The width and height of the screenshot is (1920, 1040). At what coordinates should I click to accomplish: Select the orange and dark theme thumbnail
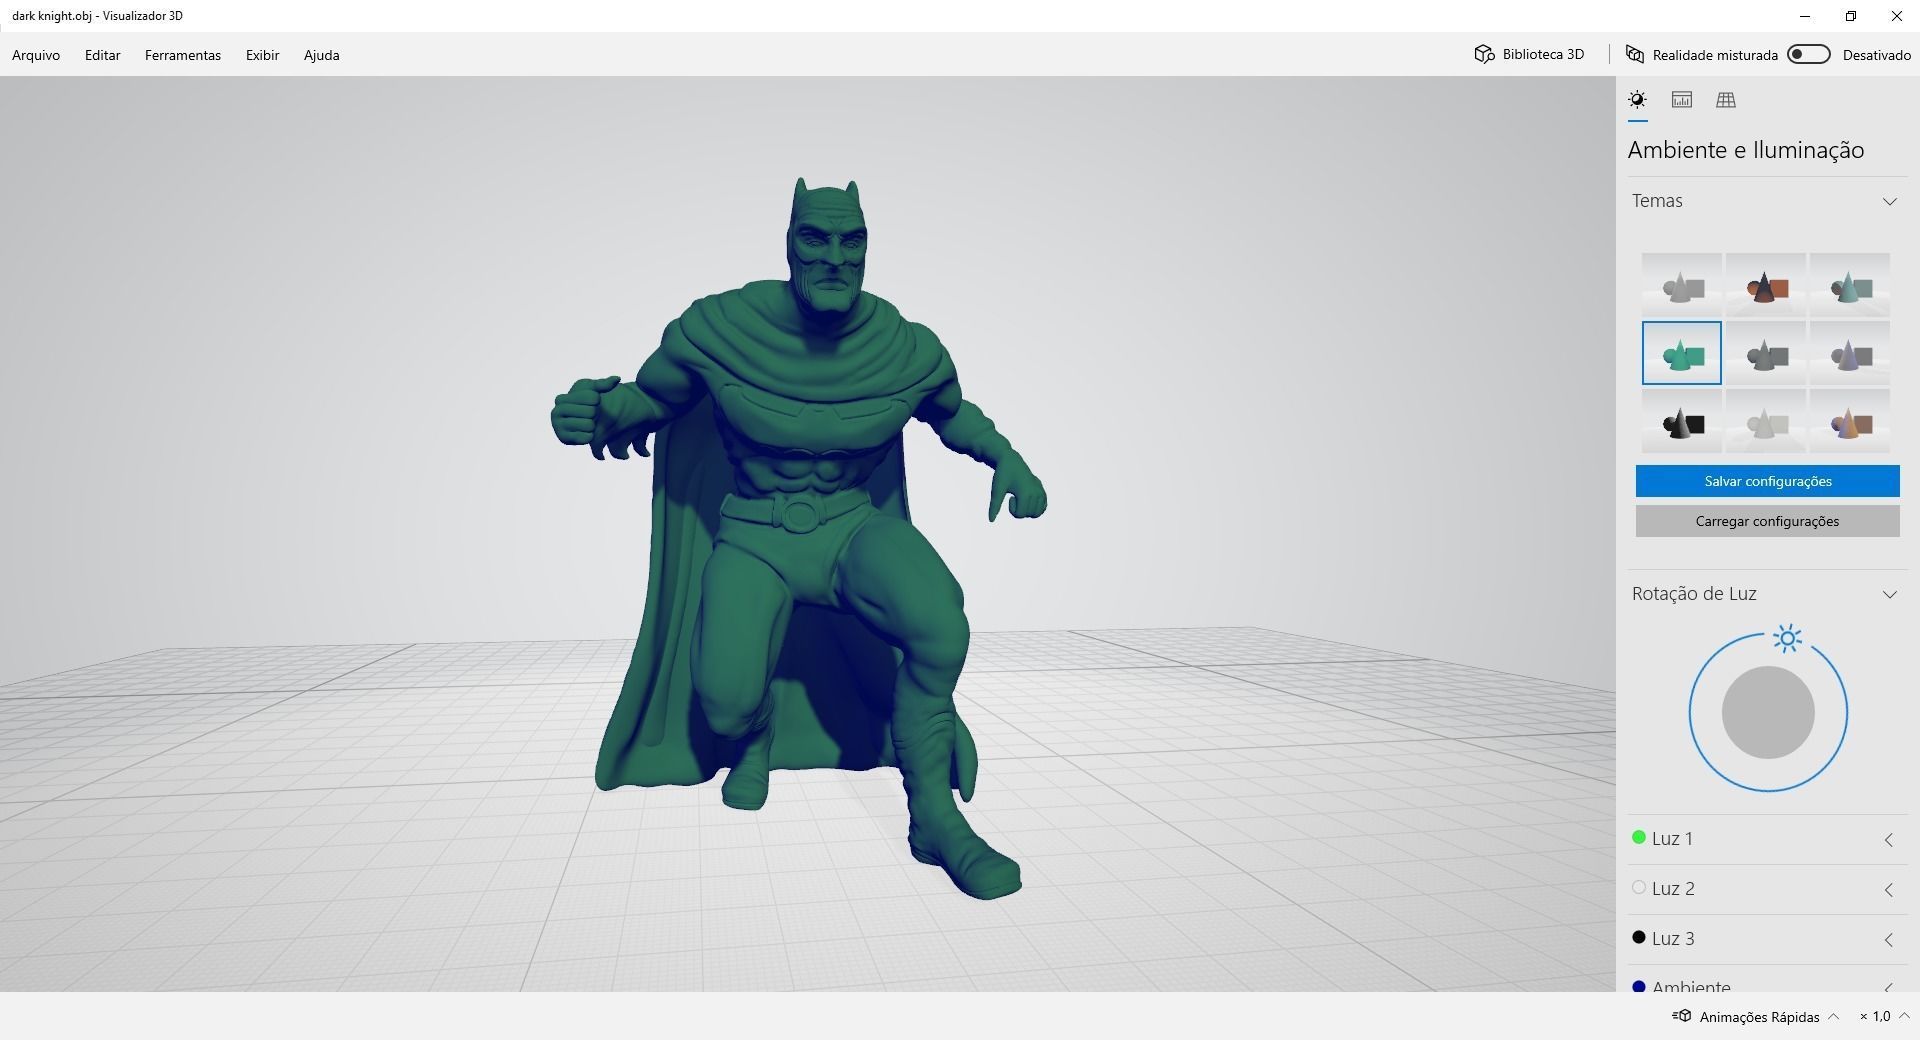1765,285
